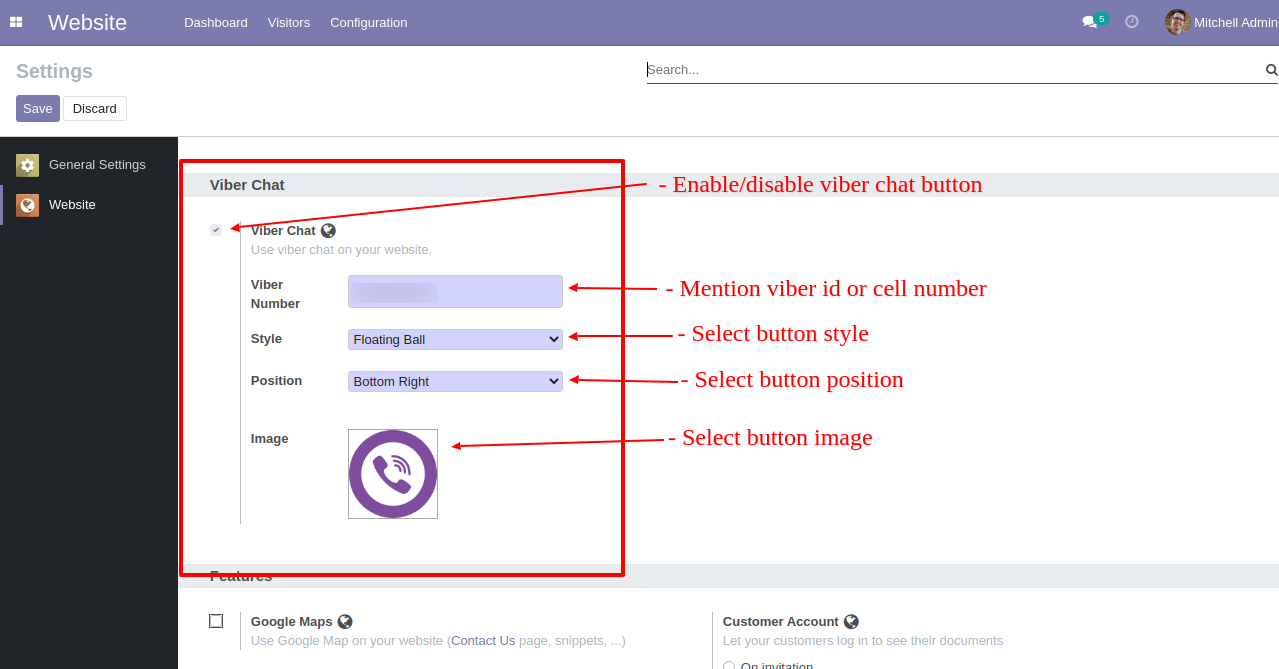
Task: Click the Viber logo image thumbnail
Action: [393, 474]
